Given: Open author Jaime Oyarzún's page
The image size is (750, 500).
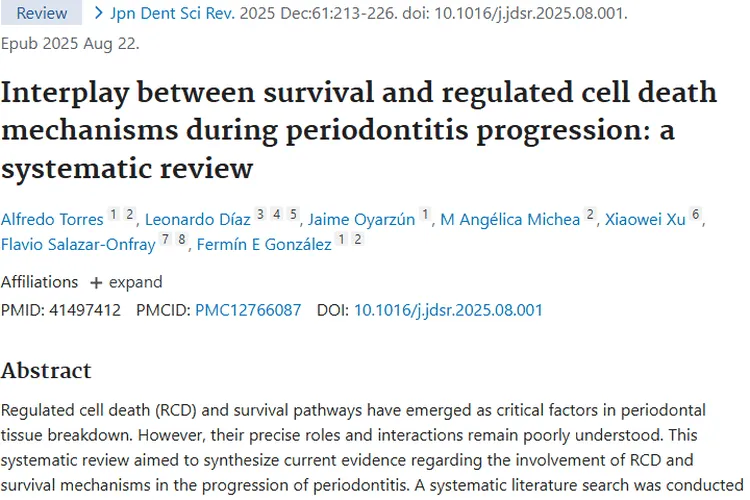Looking at the screenshot, I should pyautogui.click(x=362, y=219).
